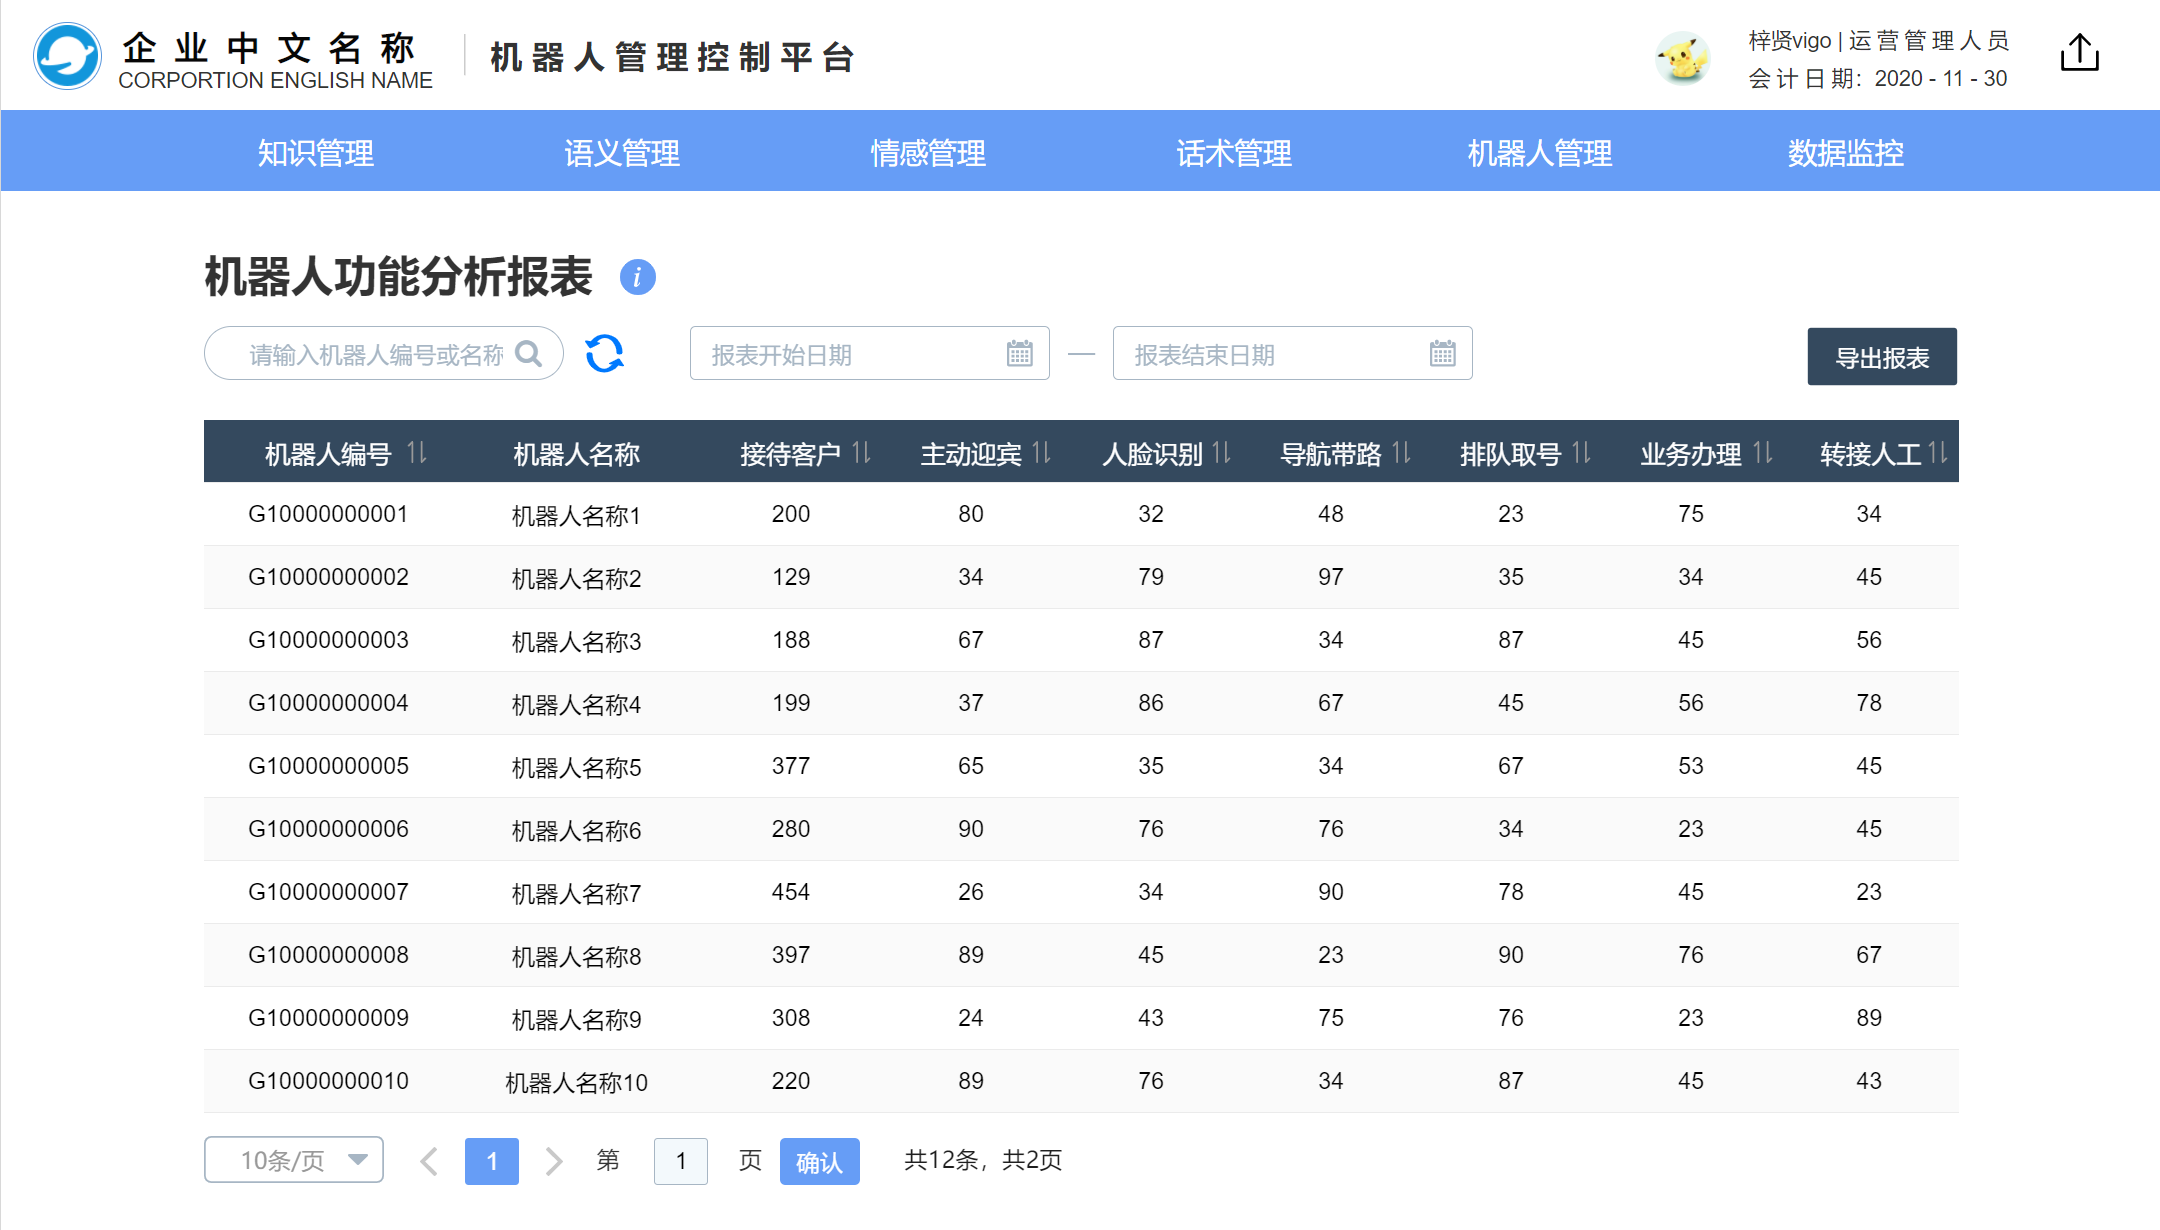The width and height of the screenshot is (2160, 1230).
Task: Open the end date calendar icon
Action: [x=1442, y=353]
